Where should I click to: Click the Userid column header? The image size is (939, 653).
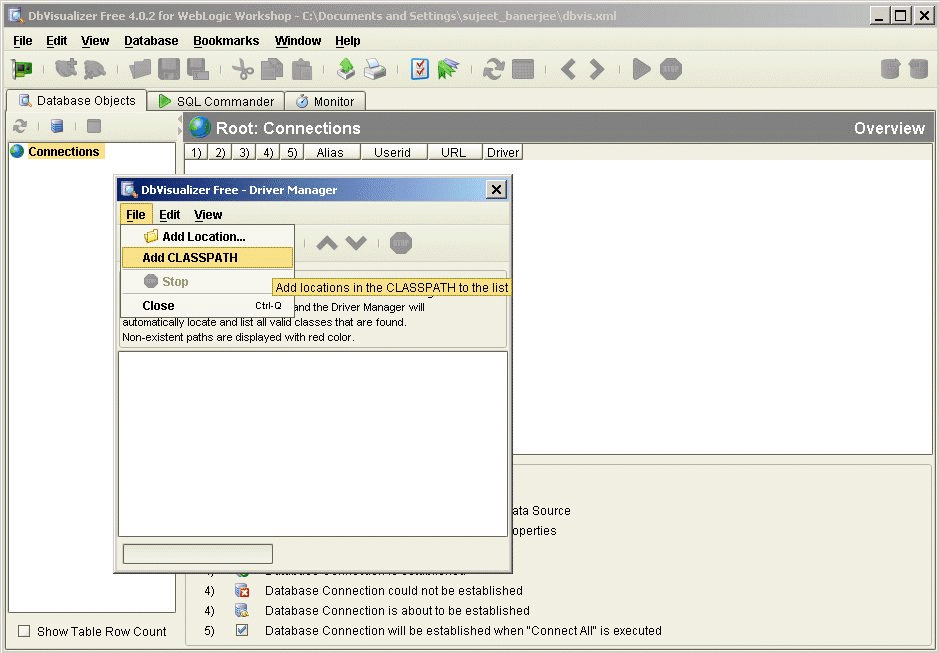[392, 152]
